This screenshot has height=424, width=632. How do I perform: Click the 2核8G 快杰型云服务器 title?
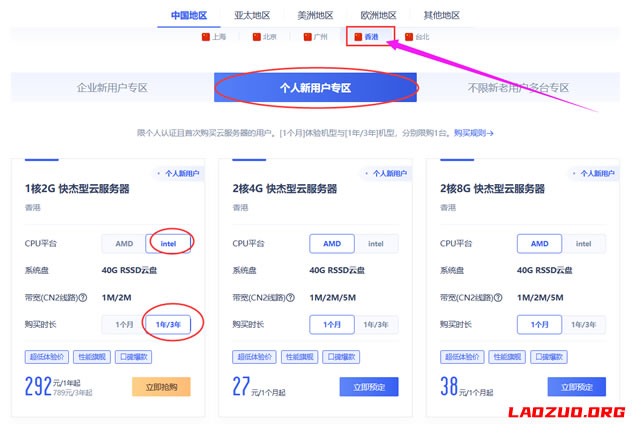(x=493, y=189)
